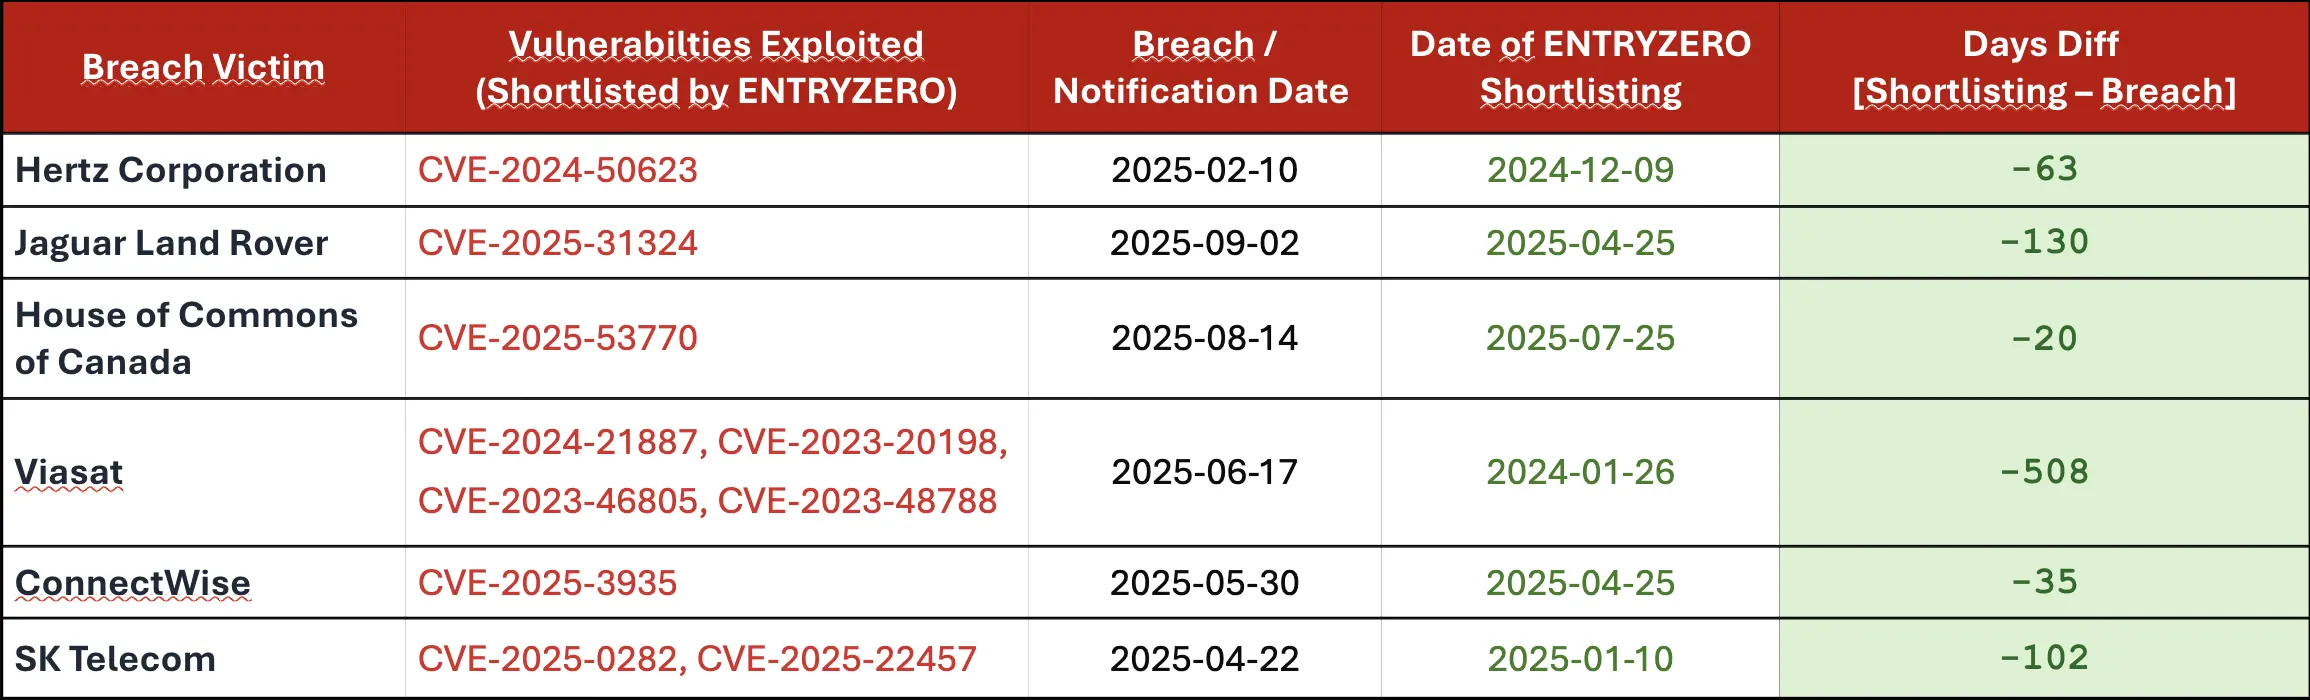Screen dimensions: 2310x700
Task: Click CVE-2025-22457 in SK Telecom row
Action: pyautogui.click(x=836, y=659)
